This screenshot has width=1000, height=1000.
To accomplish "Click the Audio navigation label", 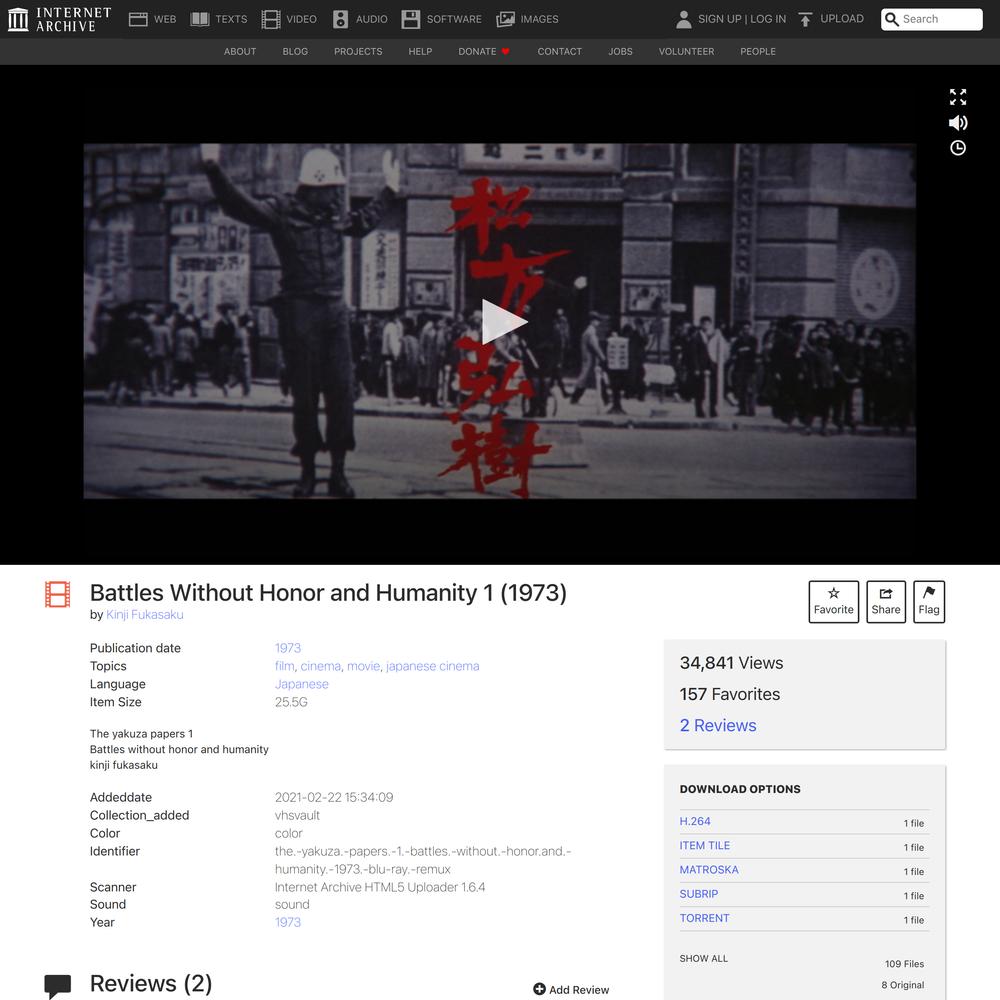I will pos(372,19).
